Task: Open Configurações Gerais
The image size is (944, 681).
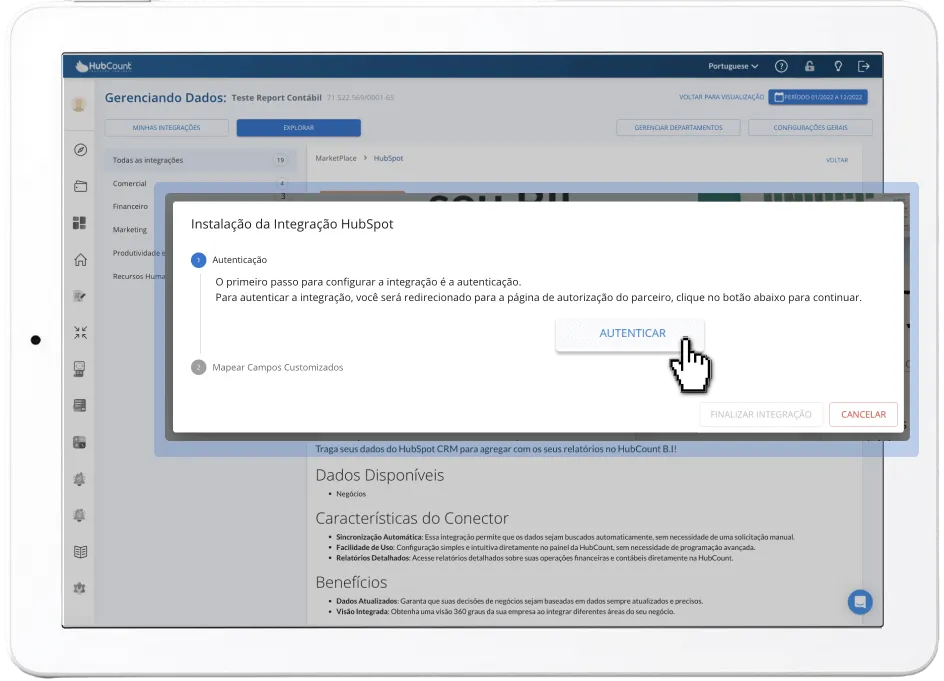Action: [810, 128]
